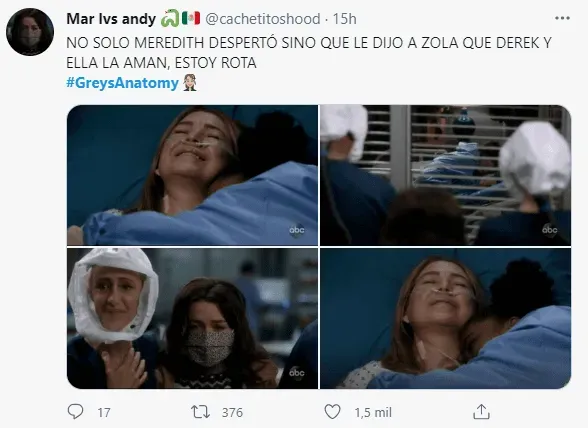This screenshot has width=588, height=428.
Task: Open the 15h timestamp link
Action: point(345,19)
